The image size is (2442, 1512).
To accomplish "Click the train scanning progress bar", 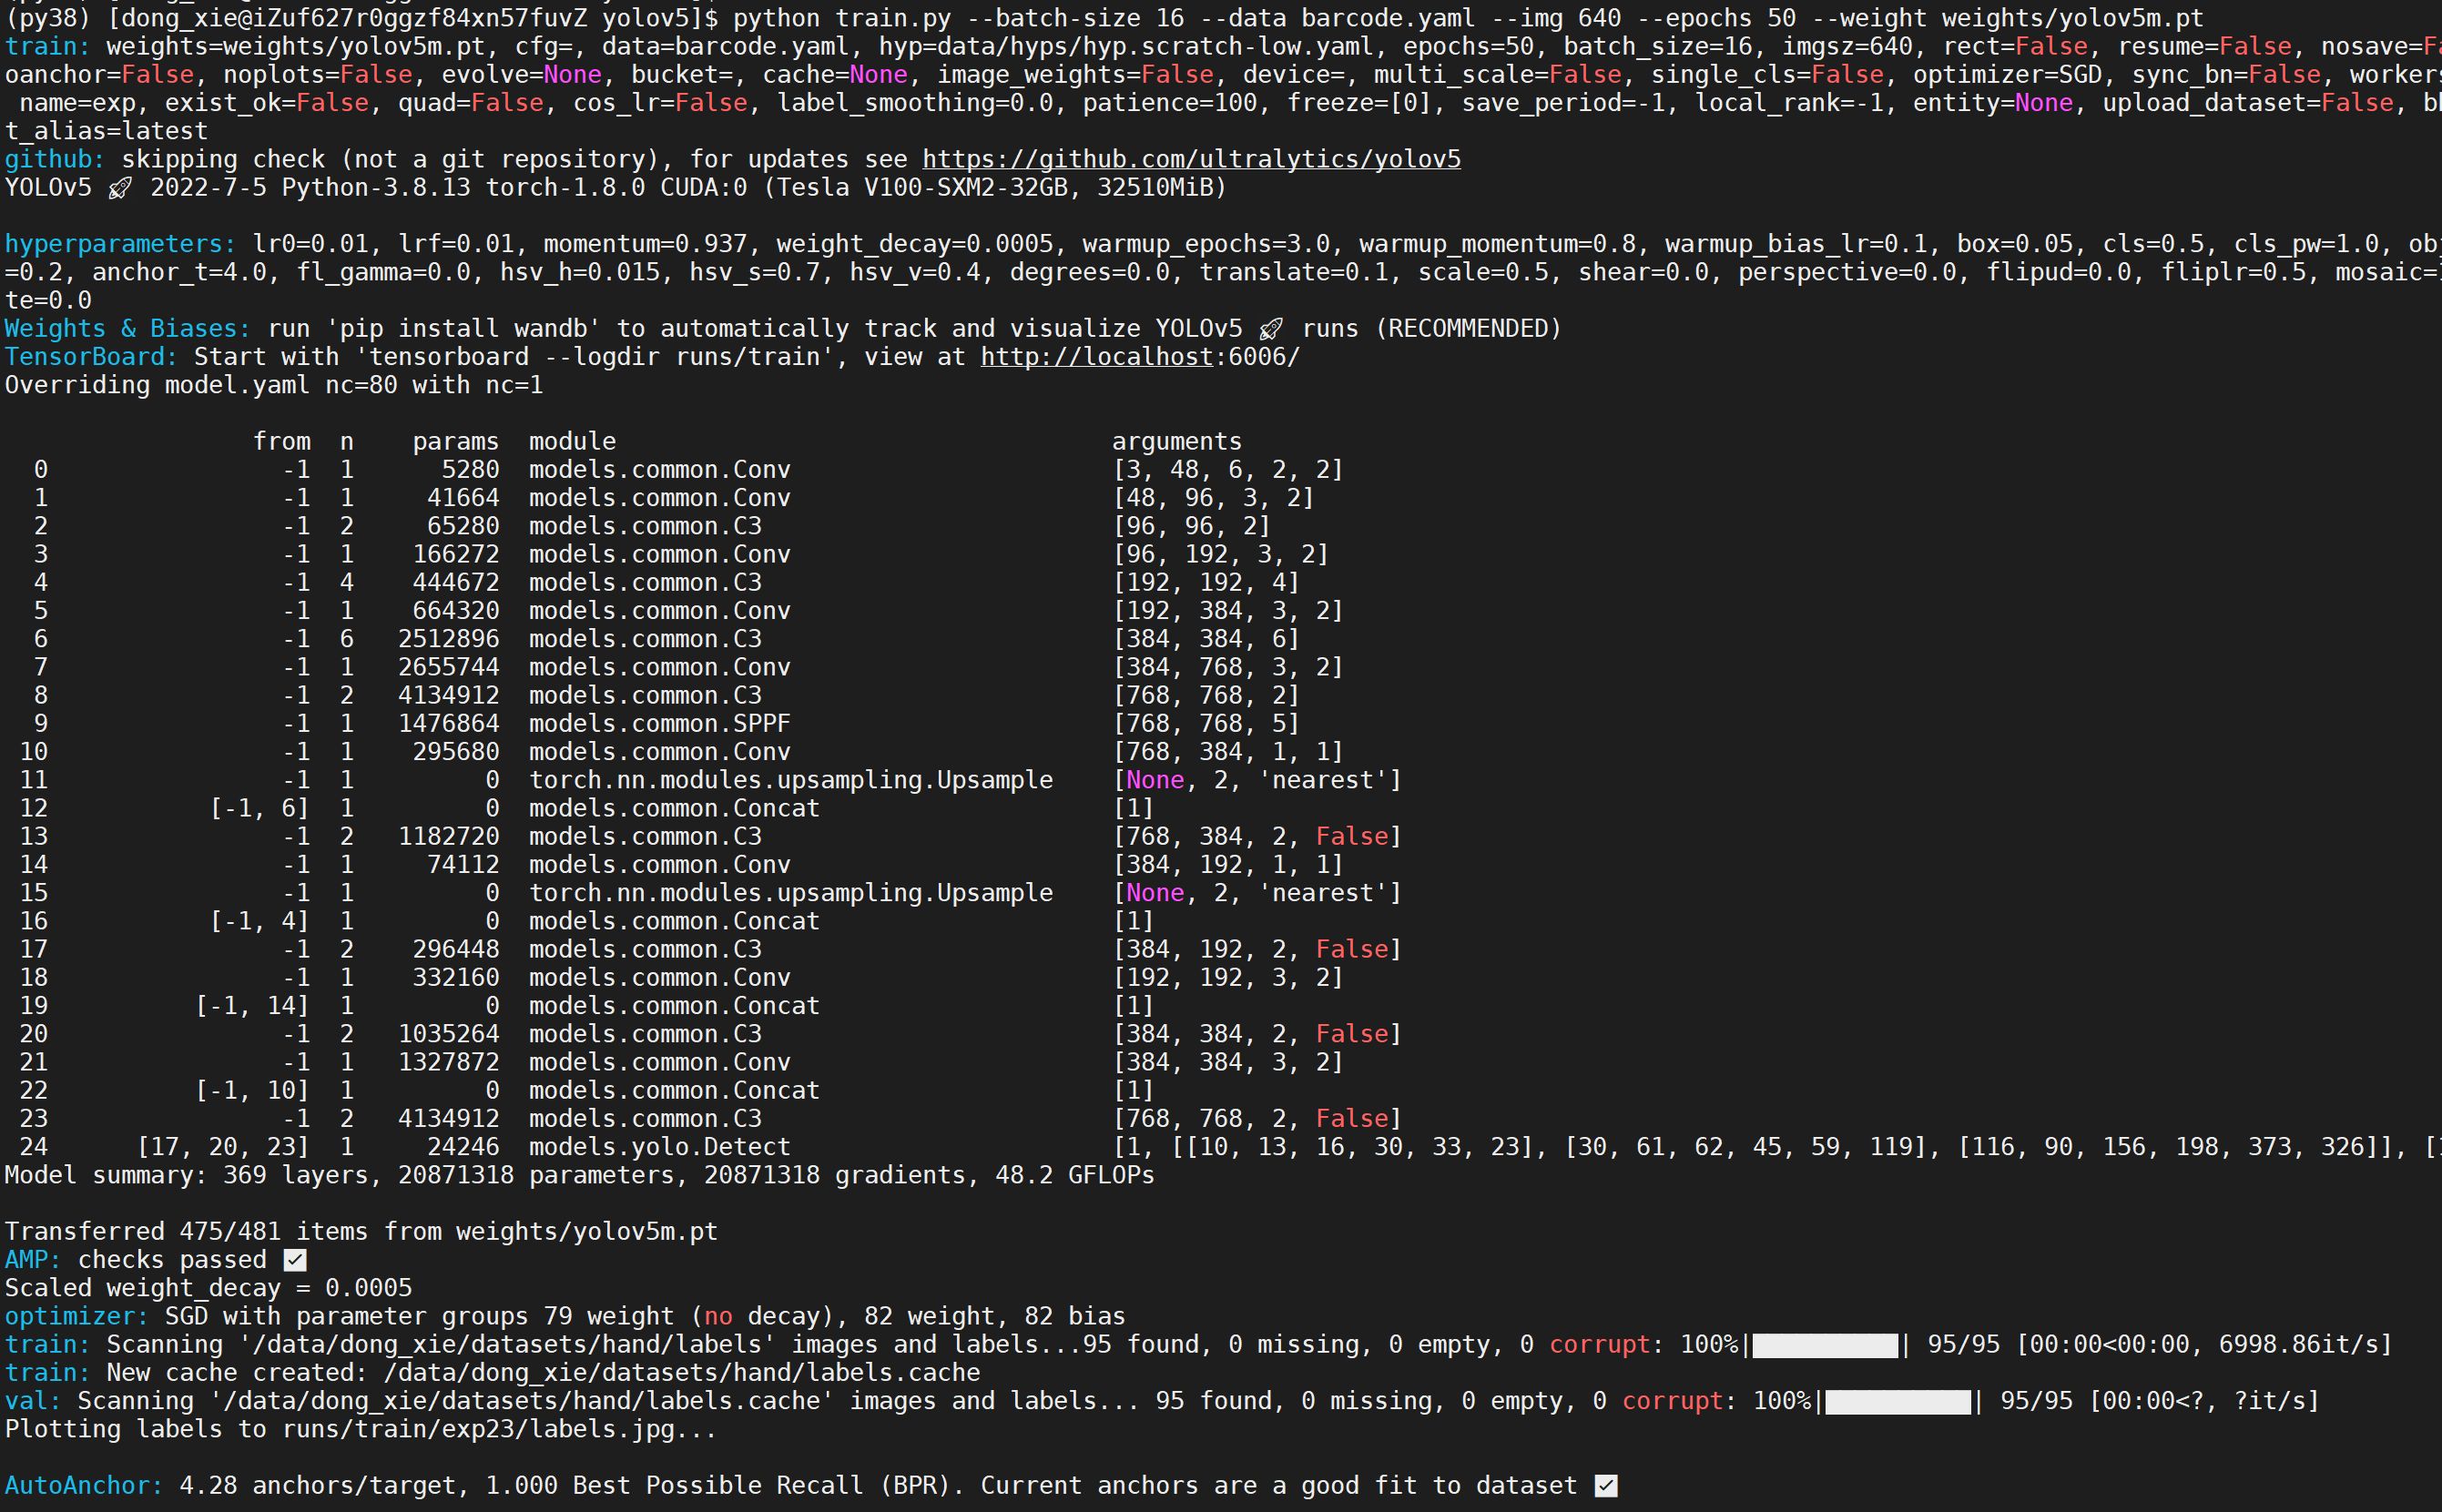I will (x=1825, y=1345).
